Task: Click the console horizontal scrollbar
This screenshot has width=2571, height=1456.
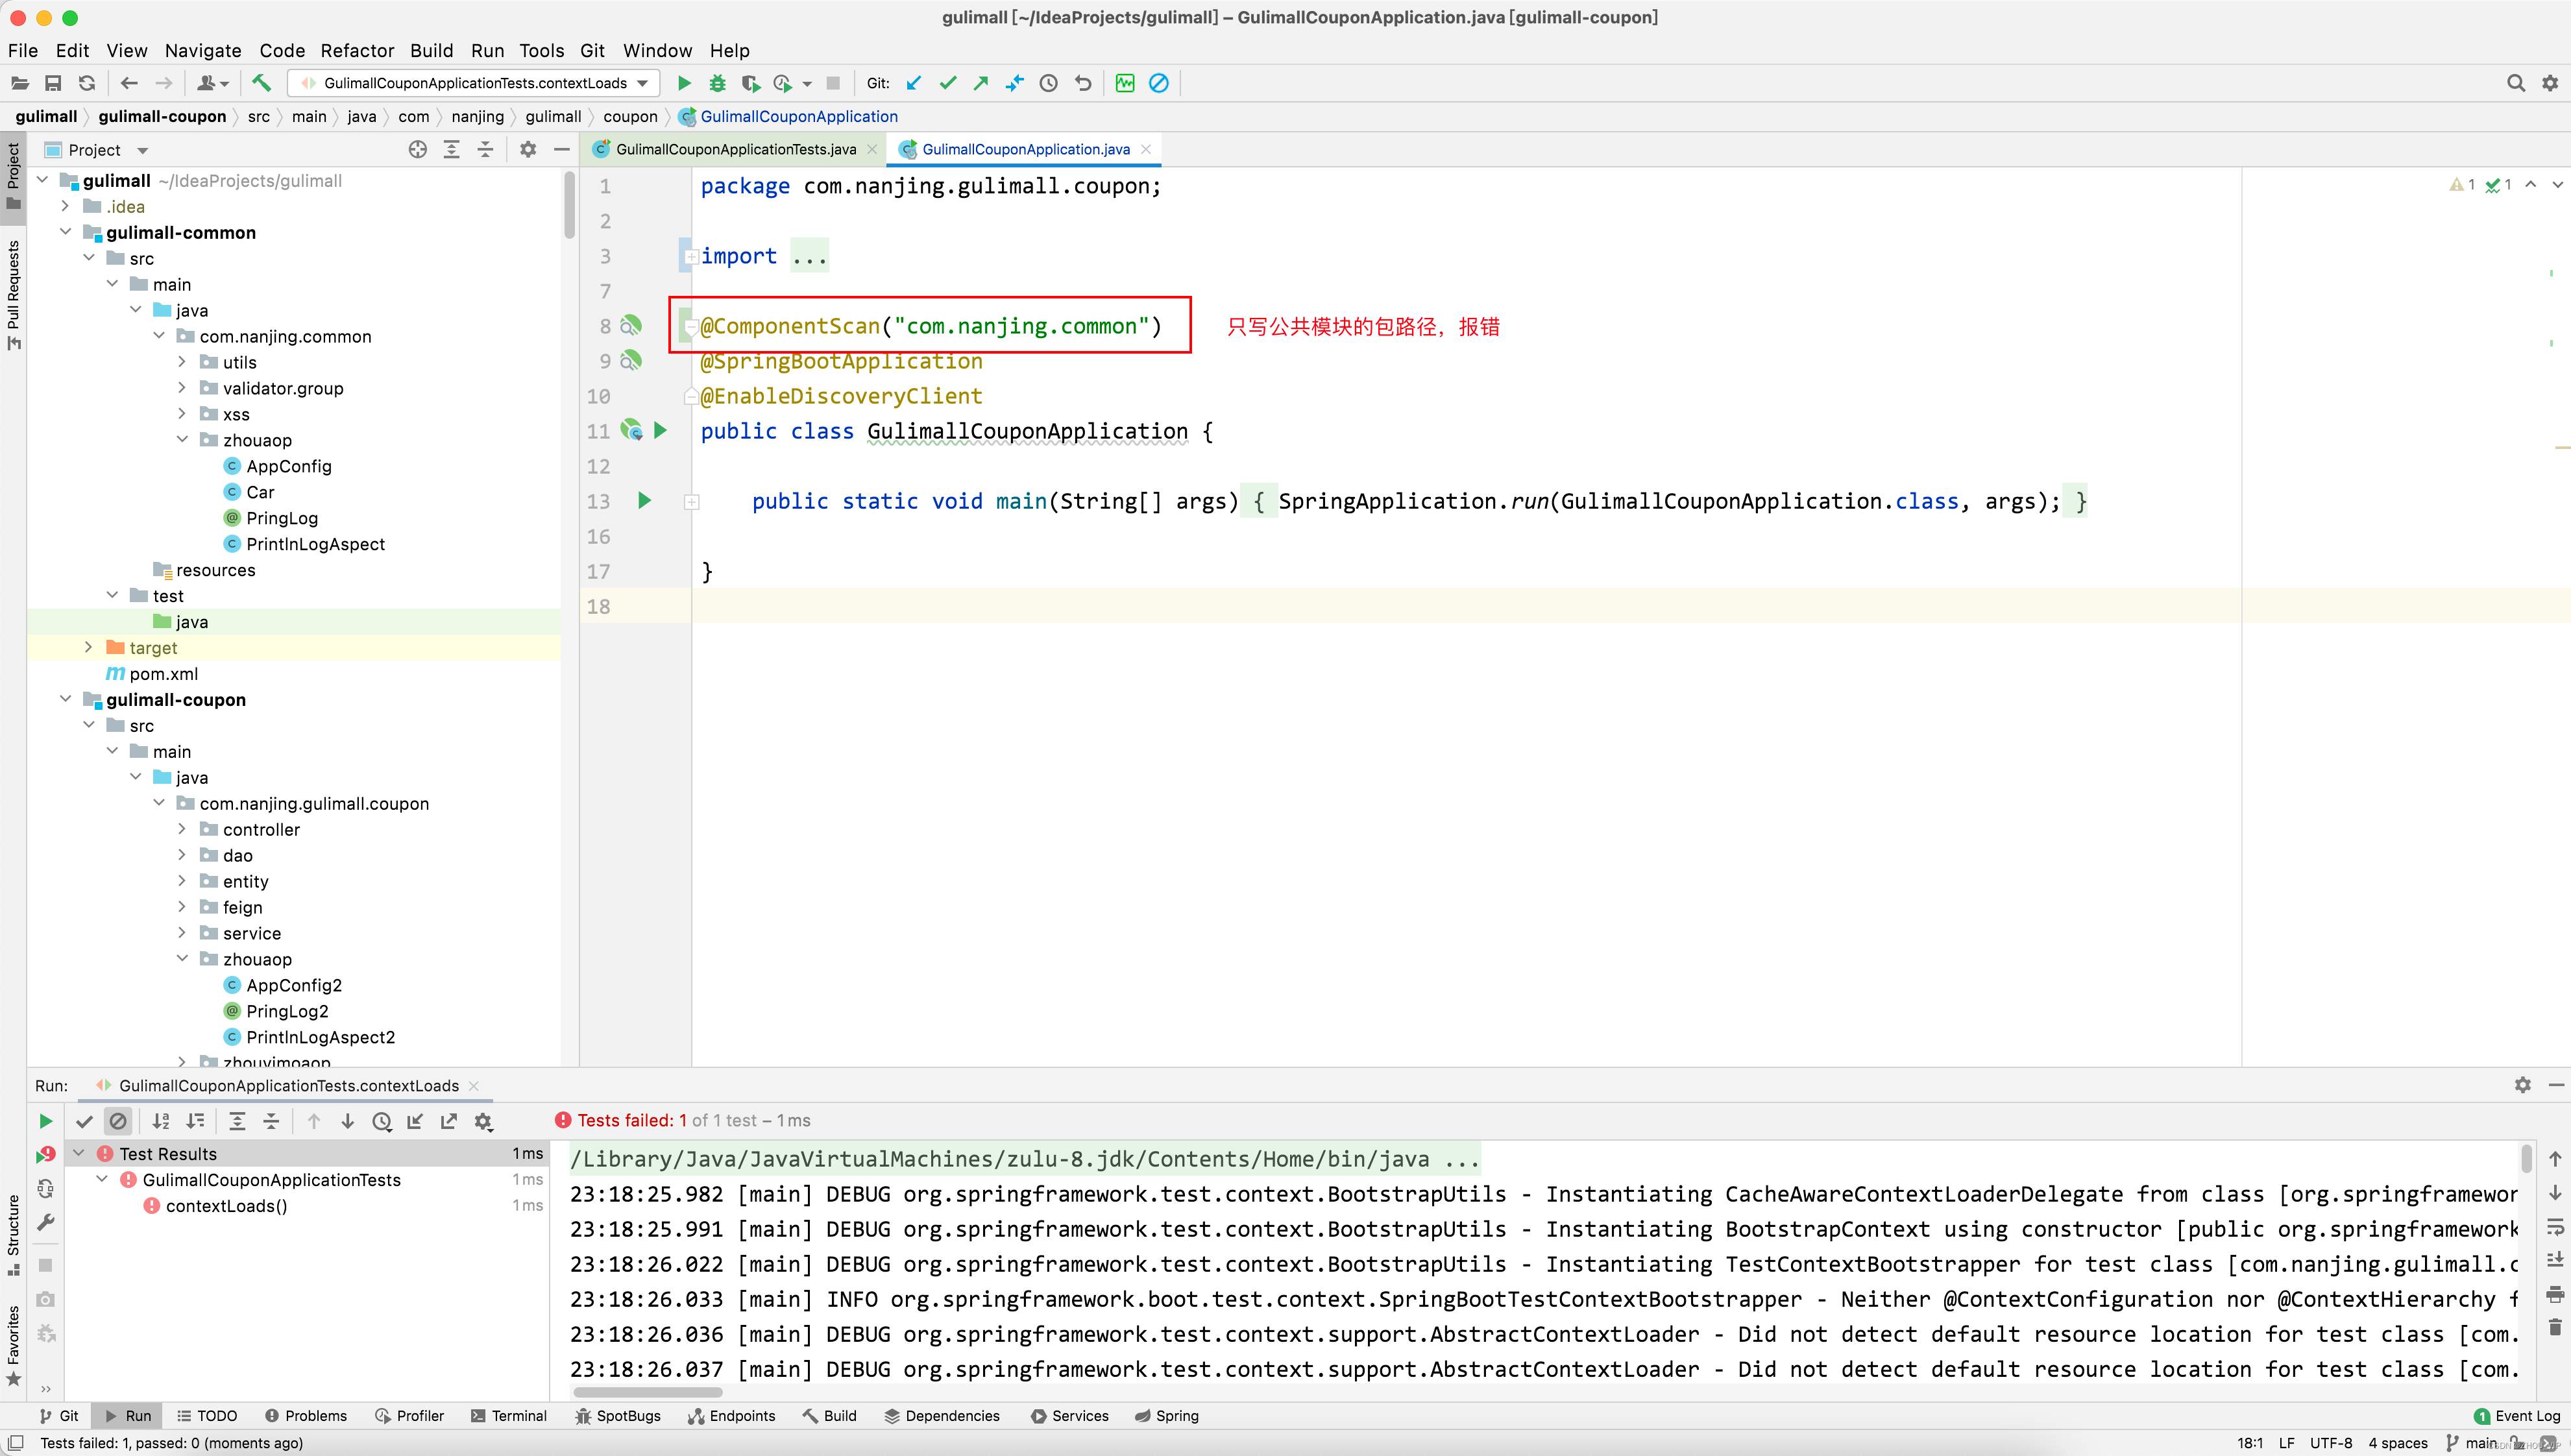Action: coord(647,1391)
